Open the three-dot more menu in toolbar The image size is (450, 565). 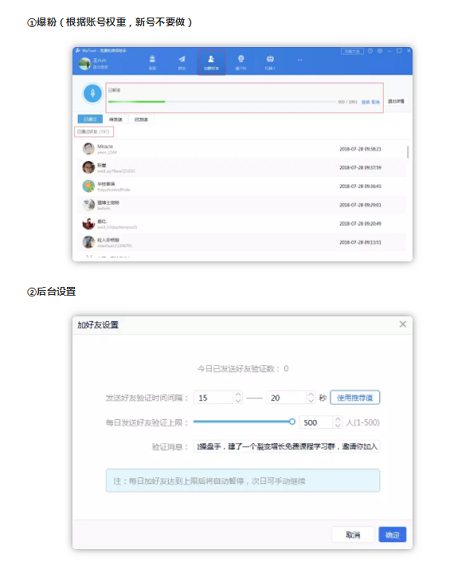point(300,60)
